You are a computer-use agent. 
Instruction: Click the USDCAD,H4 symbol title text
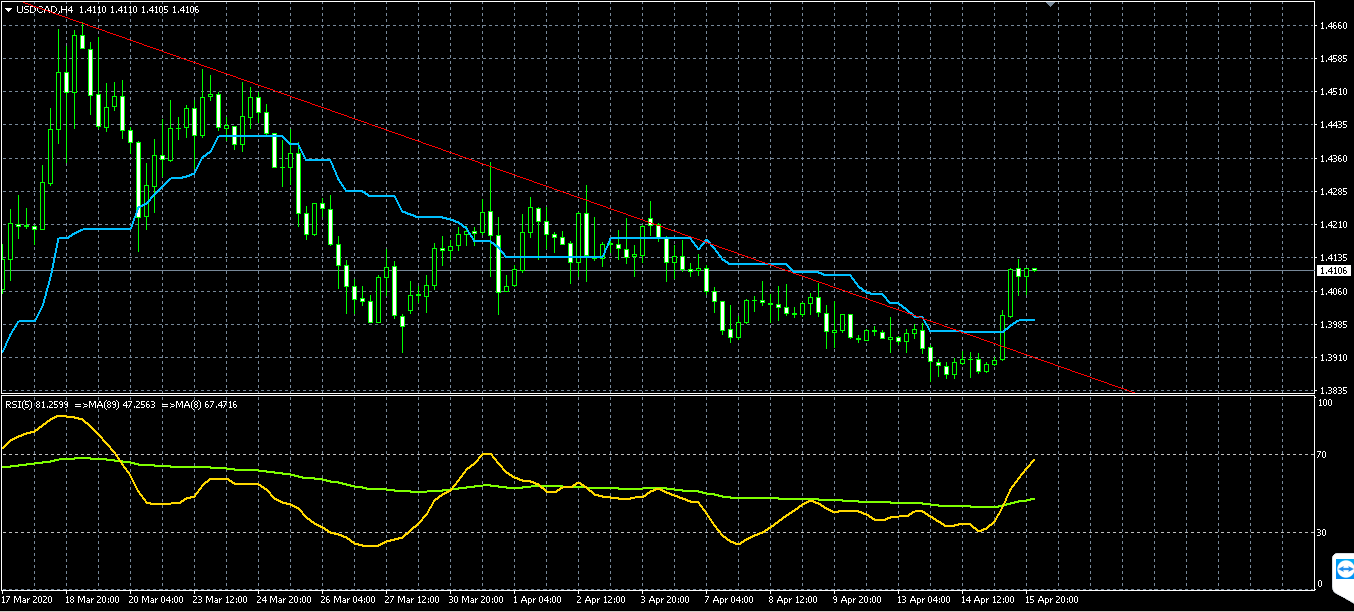coord(44,9)
